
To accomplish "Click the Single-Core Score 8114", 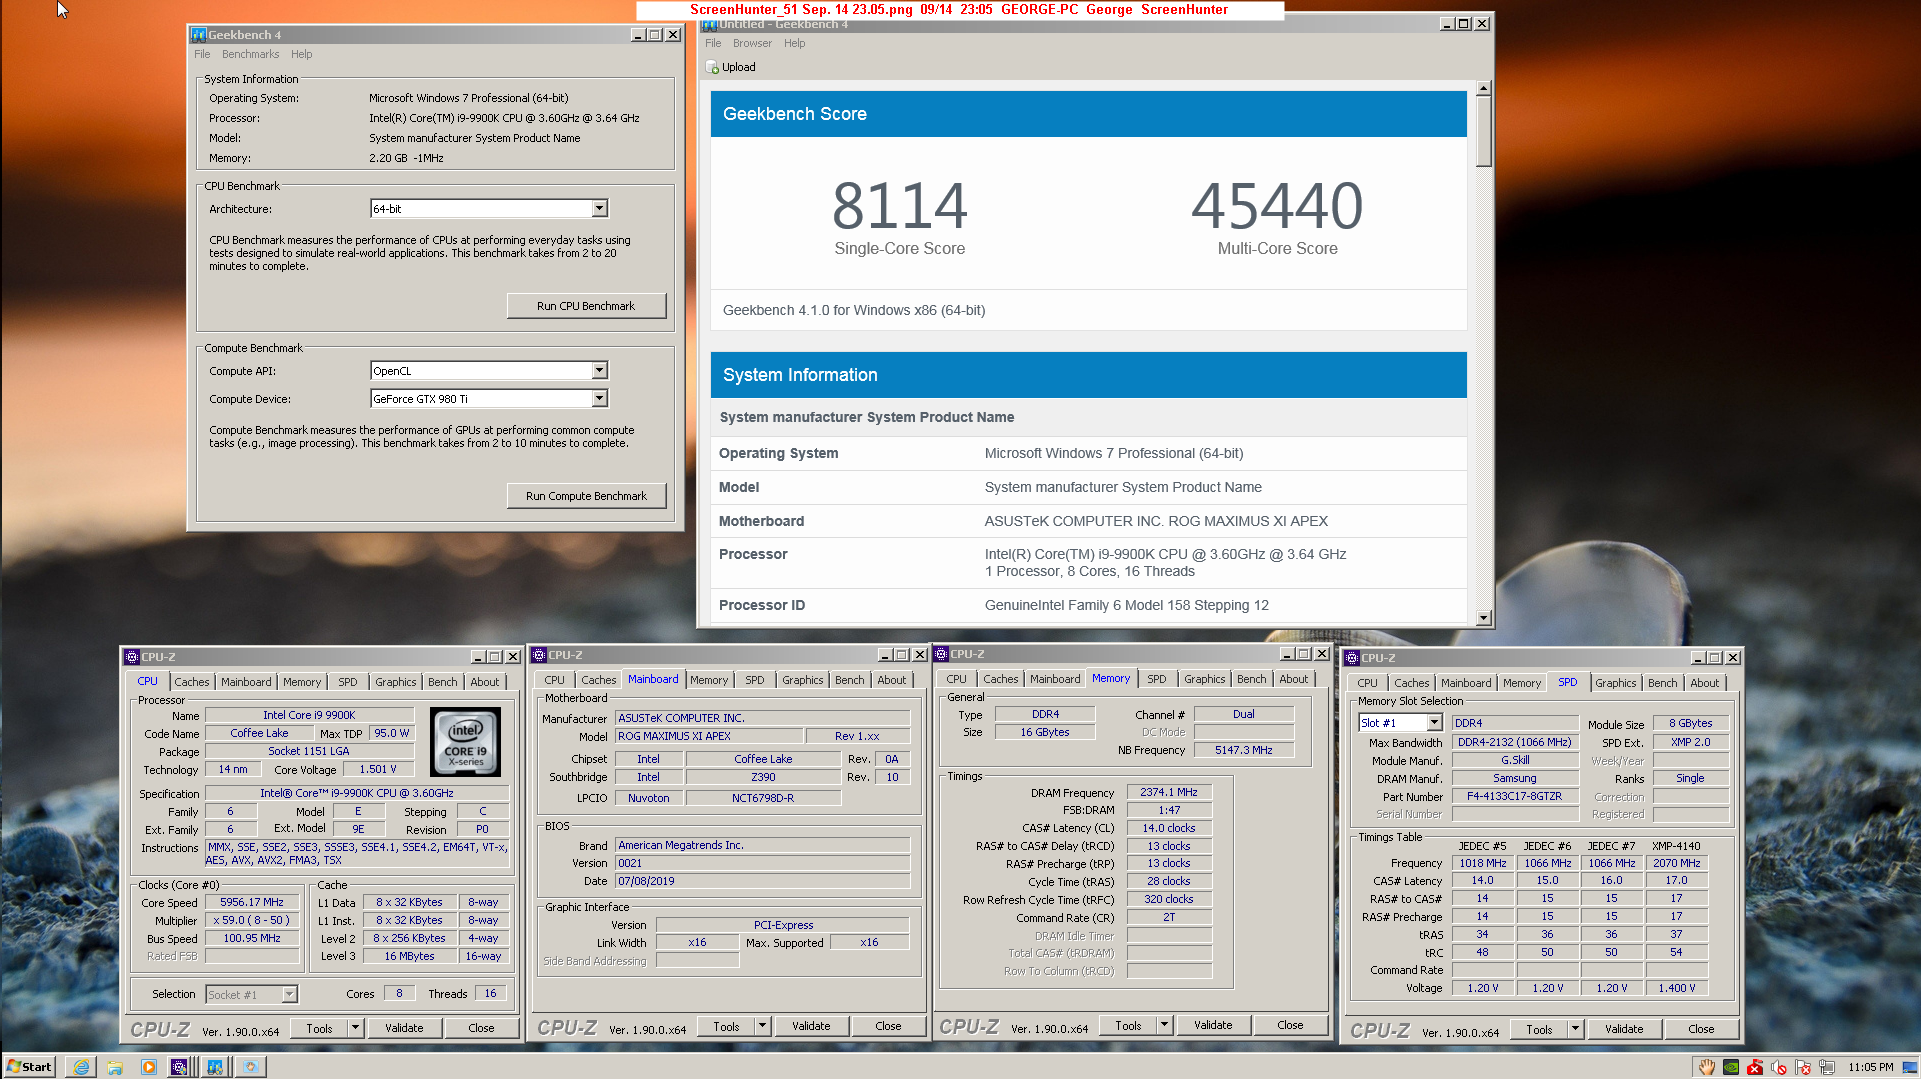I will coord(899,205).
